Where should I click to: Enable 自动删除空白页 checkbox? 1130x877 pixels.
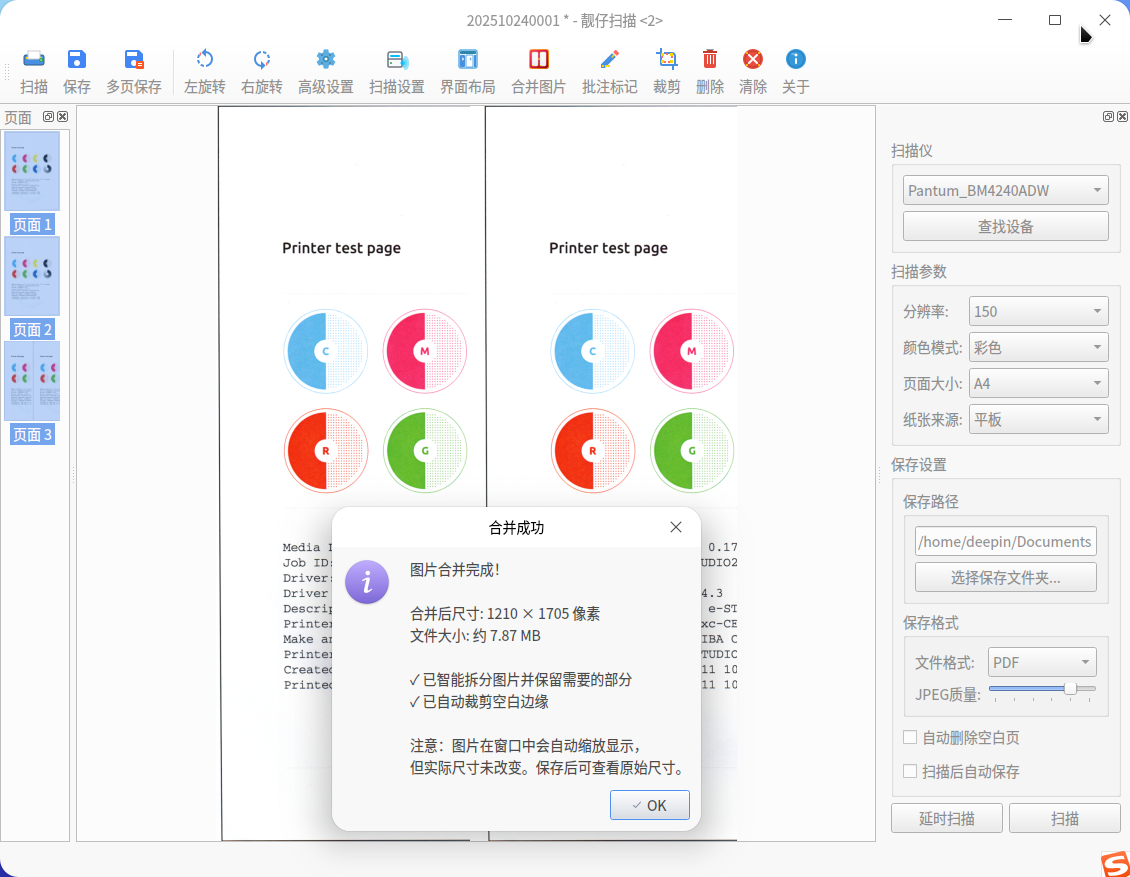[910, 737]
